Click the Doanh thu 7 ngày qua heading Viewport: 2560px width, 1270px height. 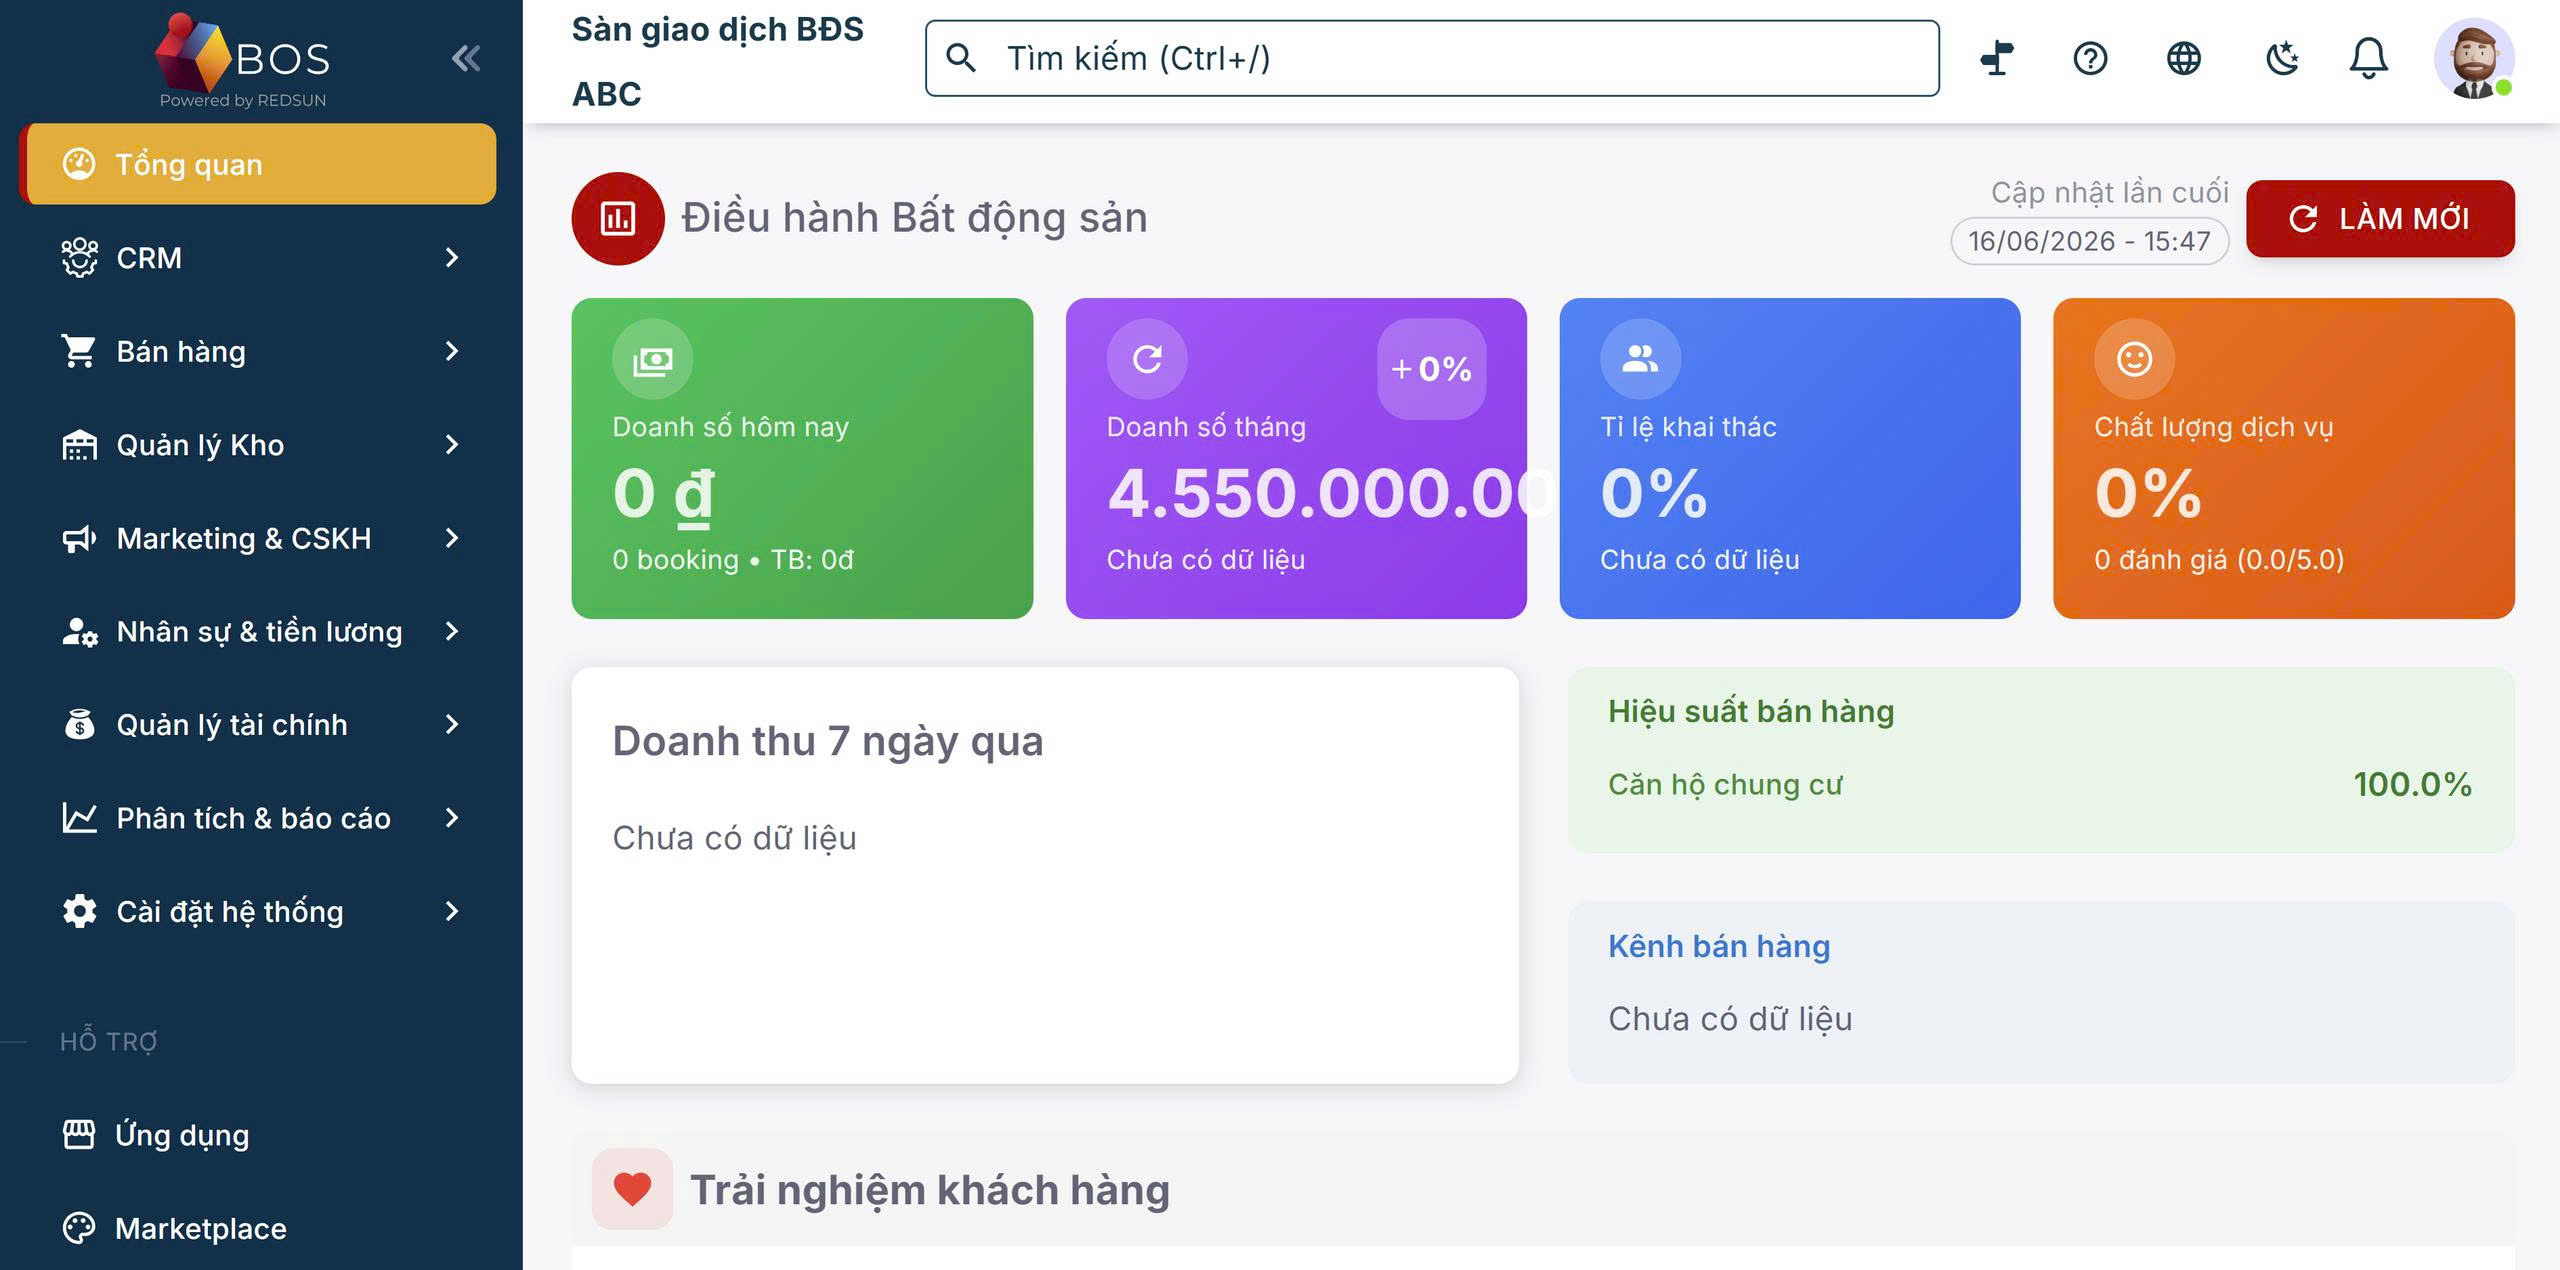[828, 741]
